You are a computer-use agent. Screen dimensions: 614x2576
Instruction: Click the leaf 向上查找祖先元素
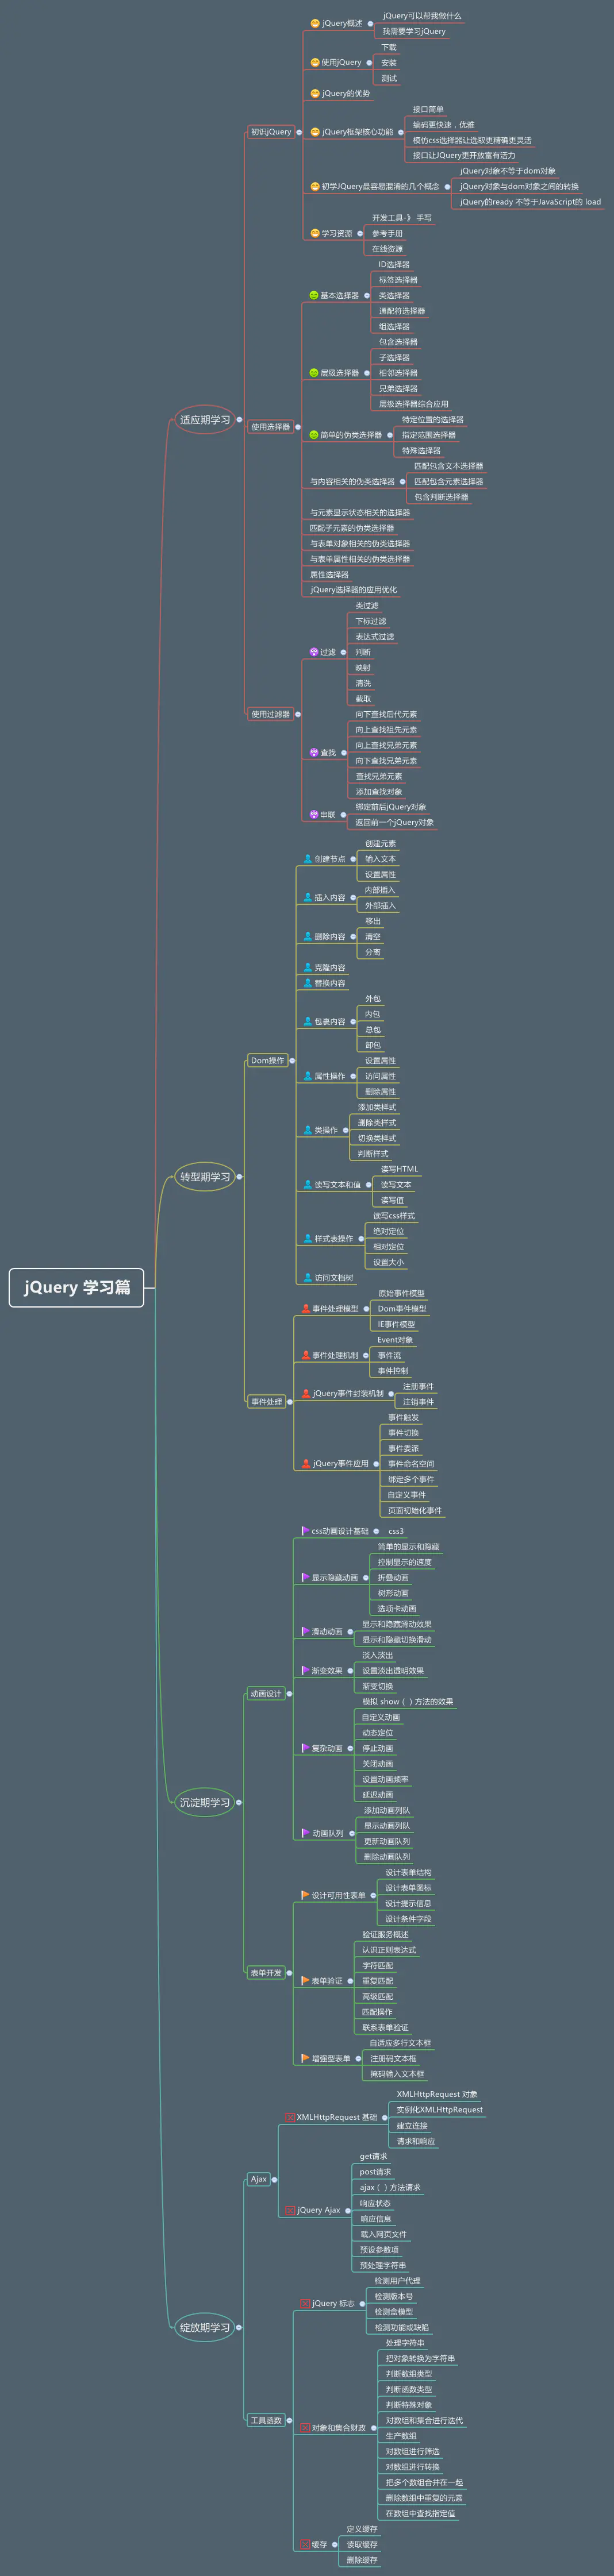pos(386,730)
